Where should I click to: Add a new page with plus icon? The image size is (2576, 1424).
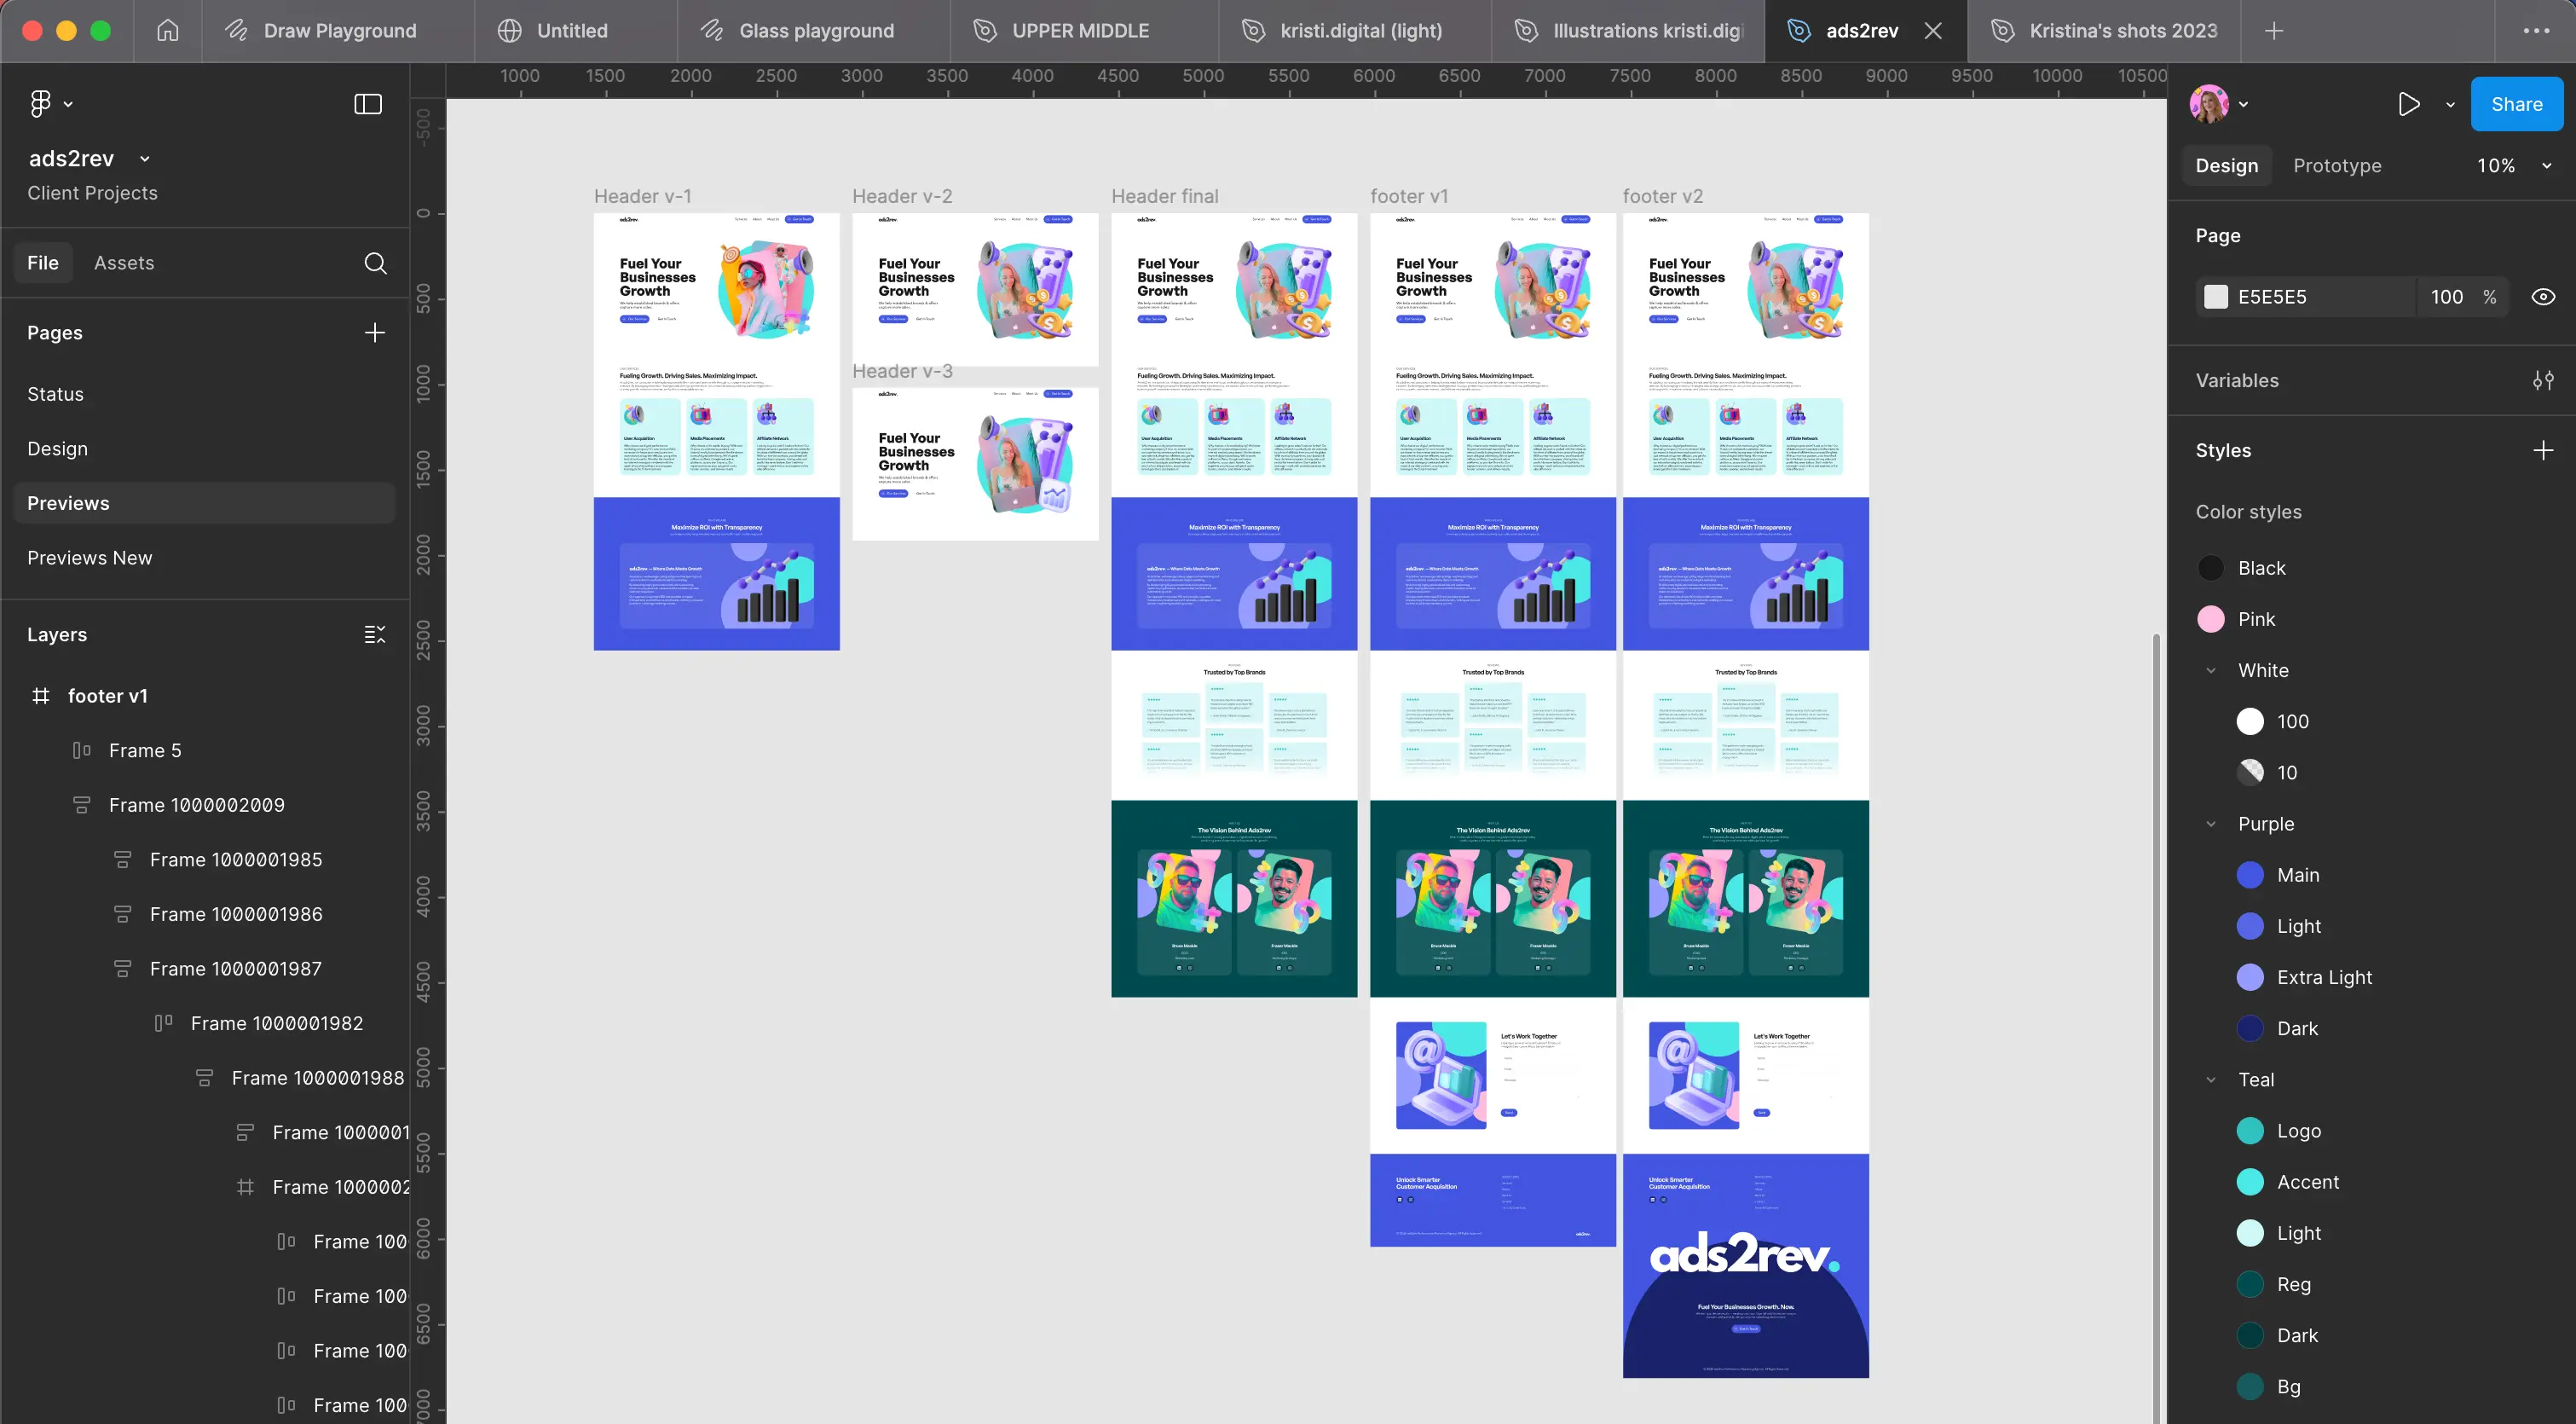click(375, 333)
